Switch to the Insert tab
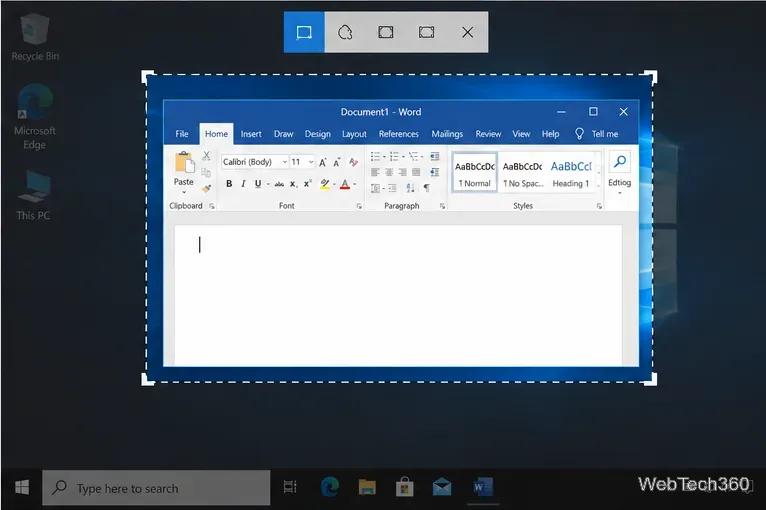The height and width of the screenshot is (510, 766). [251, 134]
